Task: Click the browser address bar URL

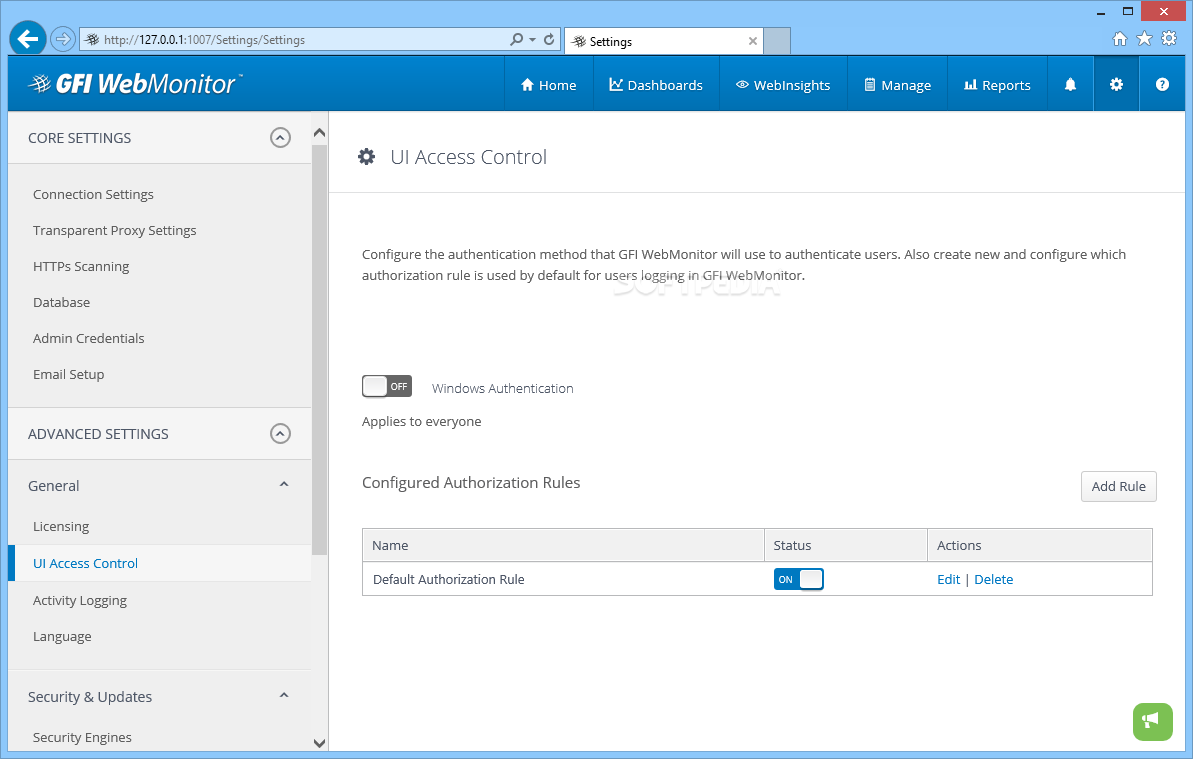Action: (x=204, y=40)
